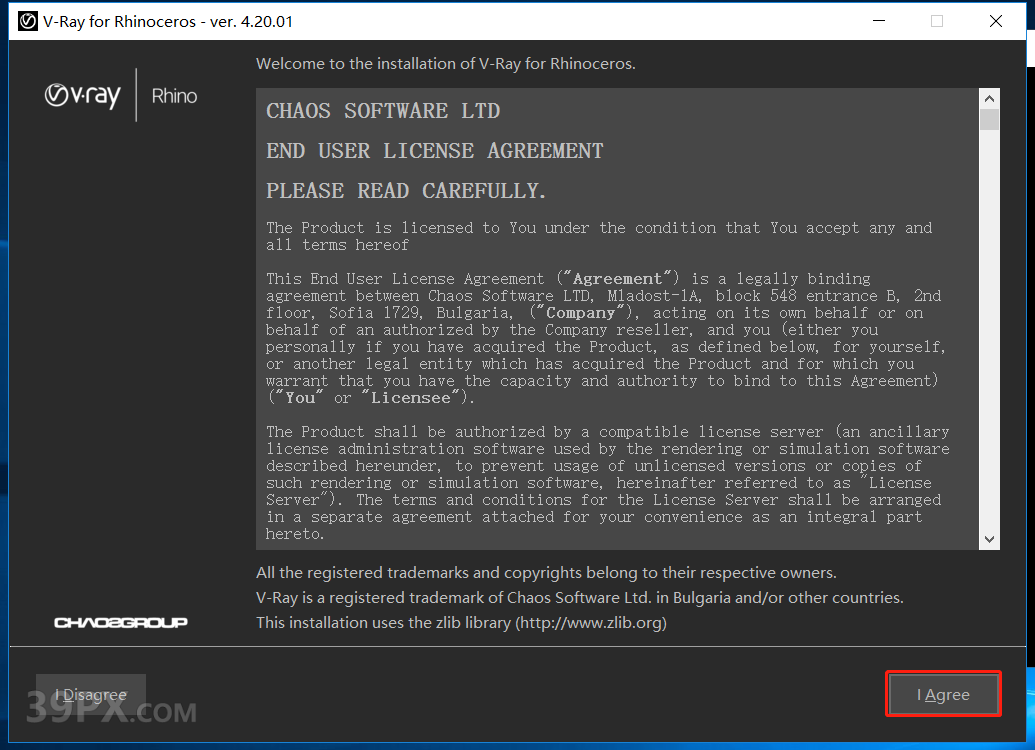This screenshot has height=750, width=1035.
Task: Click the zlib.org URL text
Action: tap(590, 622)
